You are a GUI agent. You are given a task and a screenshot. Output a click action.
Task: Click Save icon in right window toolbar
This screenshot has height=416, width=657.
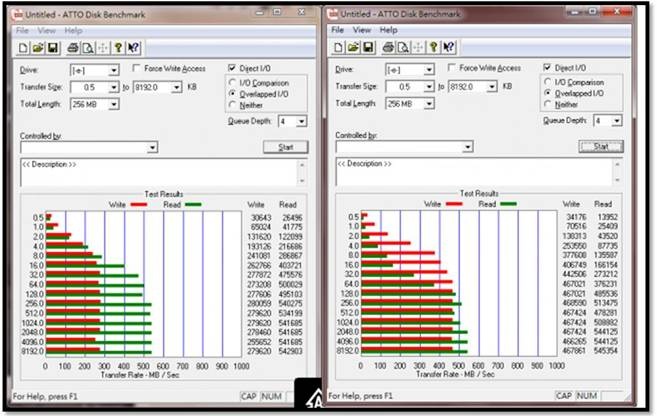368,47
